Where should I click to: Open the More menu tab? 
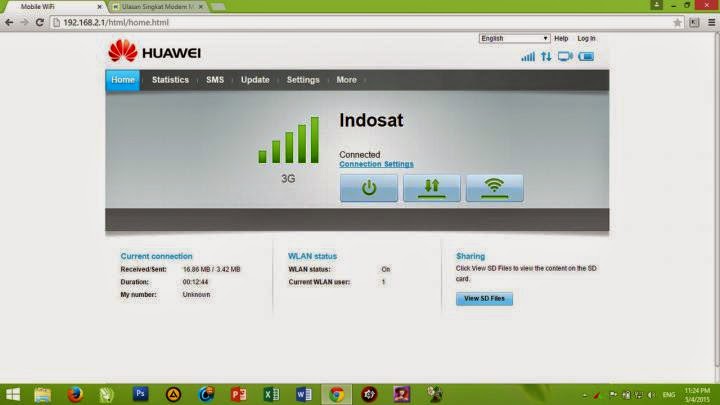tap(347, 80)
